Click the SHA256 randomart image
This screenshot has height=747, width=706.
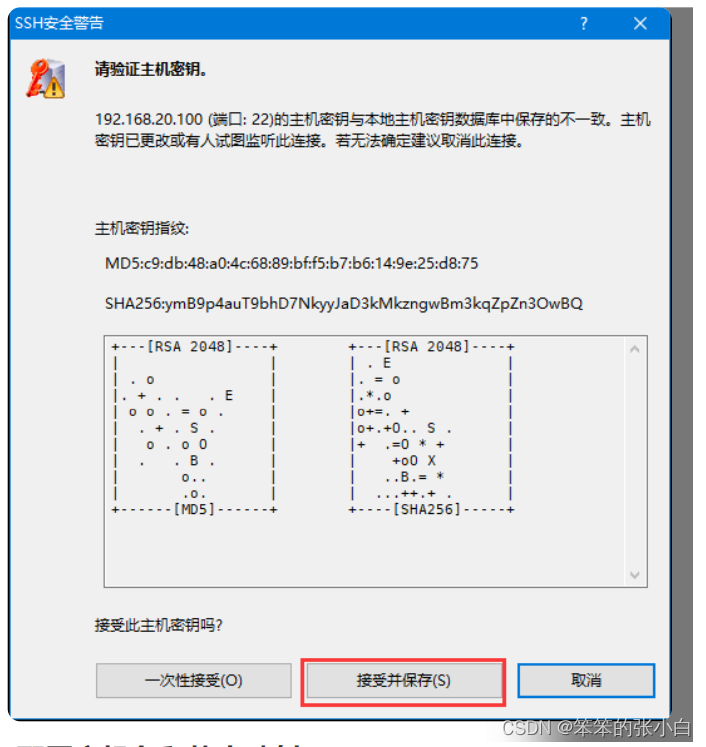pos(432,428)
